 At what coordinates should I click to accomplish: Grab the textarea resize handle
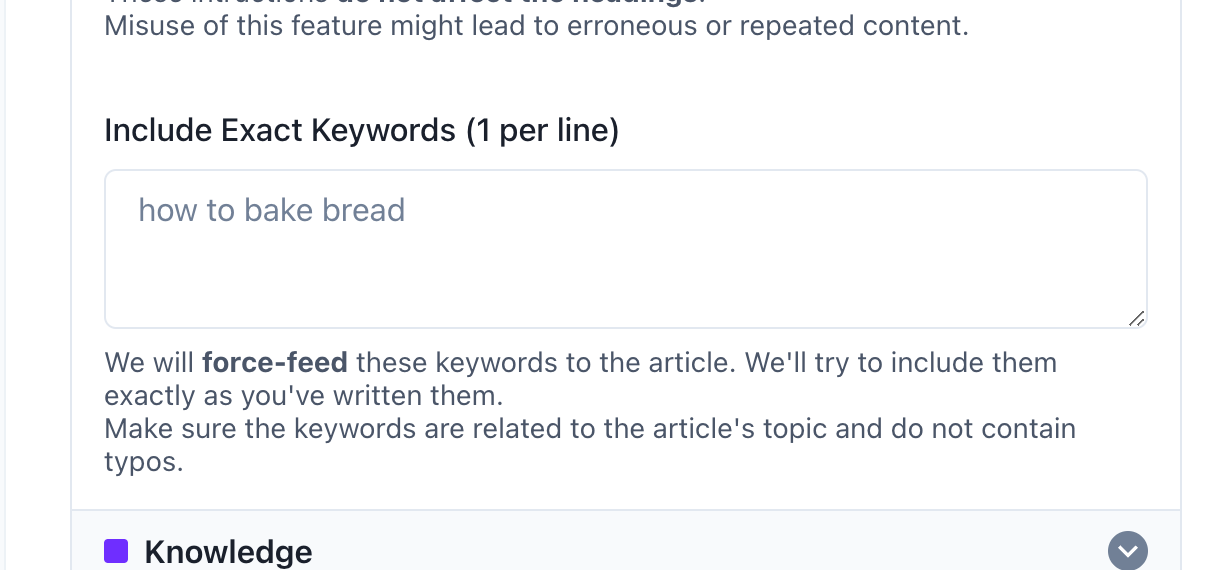click(1136, 318)
